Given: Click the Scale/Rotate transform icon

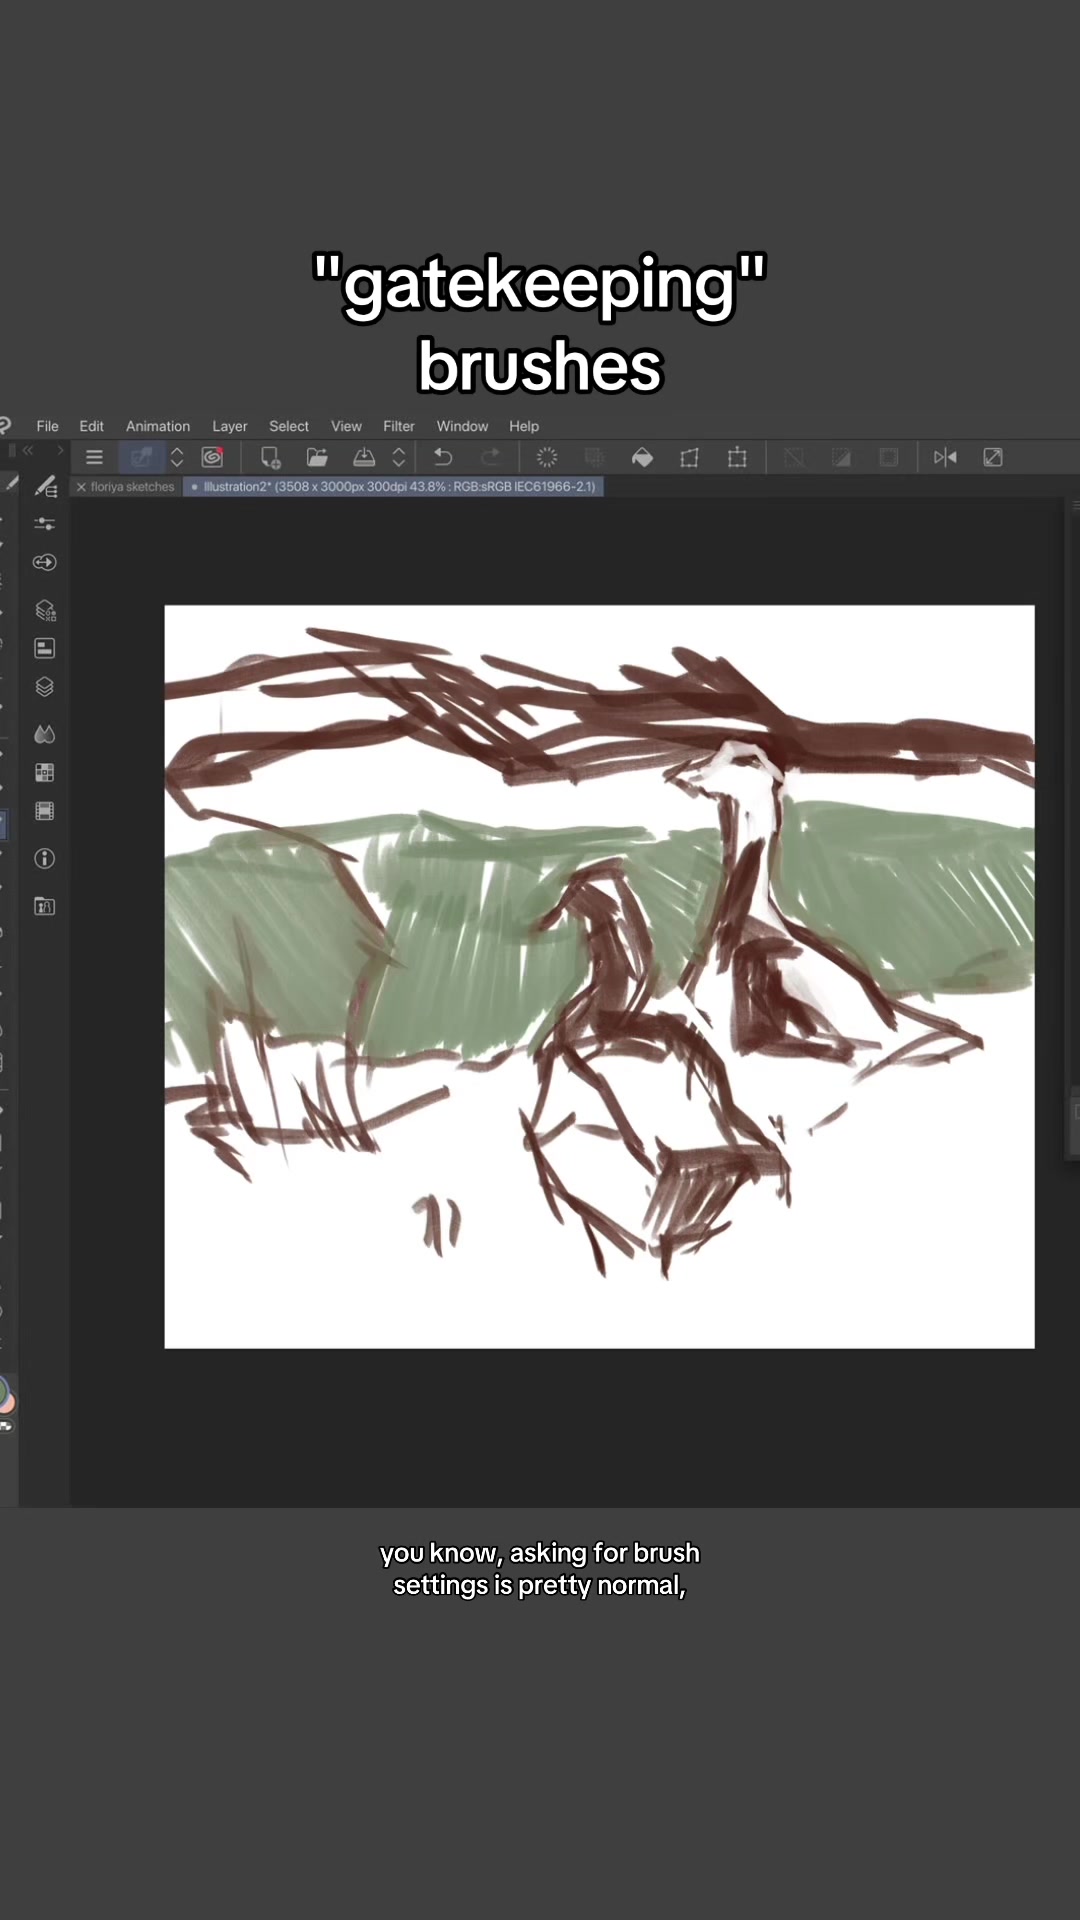Looking at the screenshot, I should 690,458.
